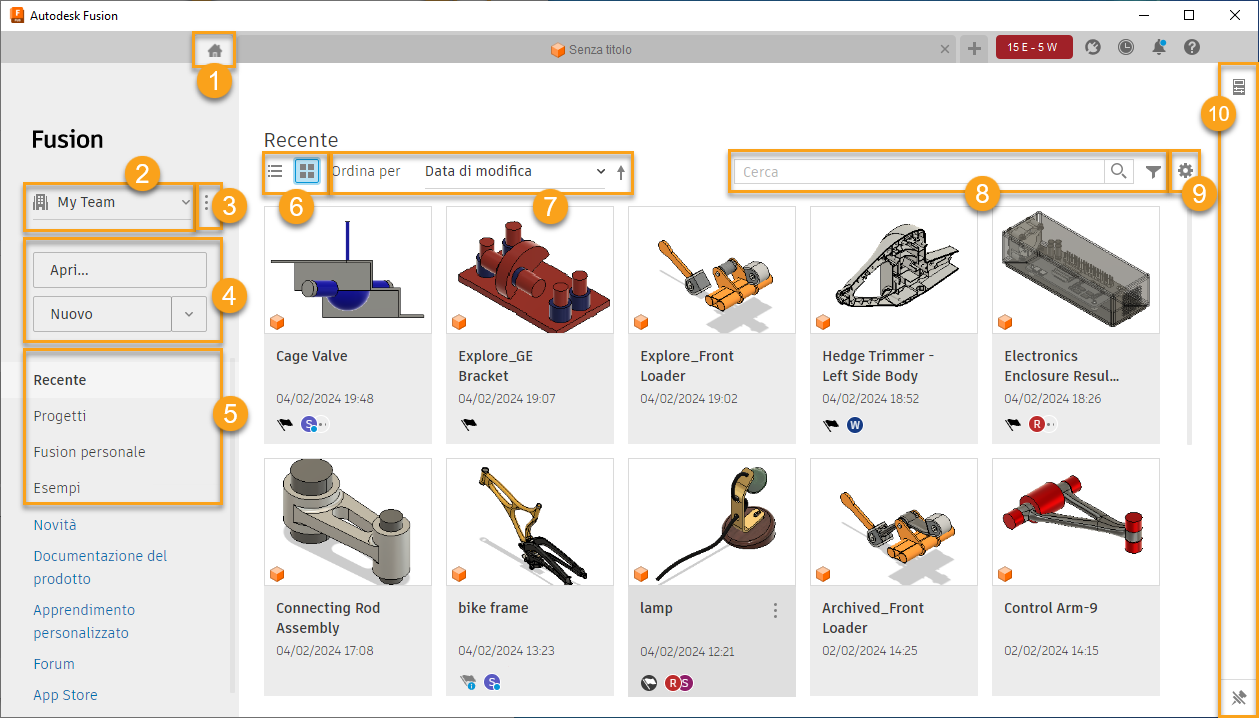Open the three-dot menu on lamp card

point(775,610)
